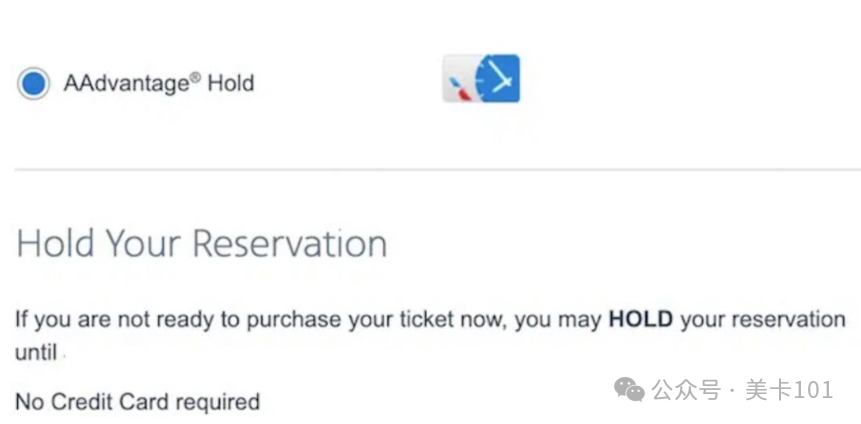This screenshot has height=424, width=861.
Task: Click the Hold Your Reservation heading
Action: (202, 243)
